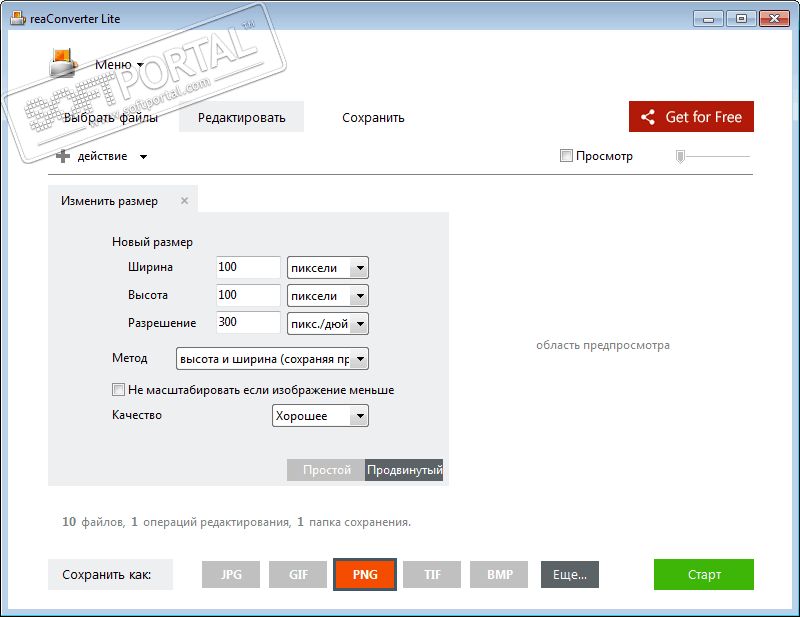The width and height of the screenshot is (800, 617).
Task: Click the reaConverter printer logo icon
Action: click(63, 63)
